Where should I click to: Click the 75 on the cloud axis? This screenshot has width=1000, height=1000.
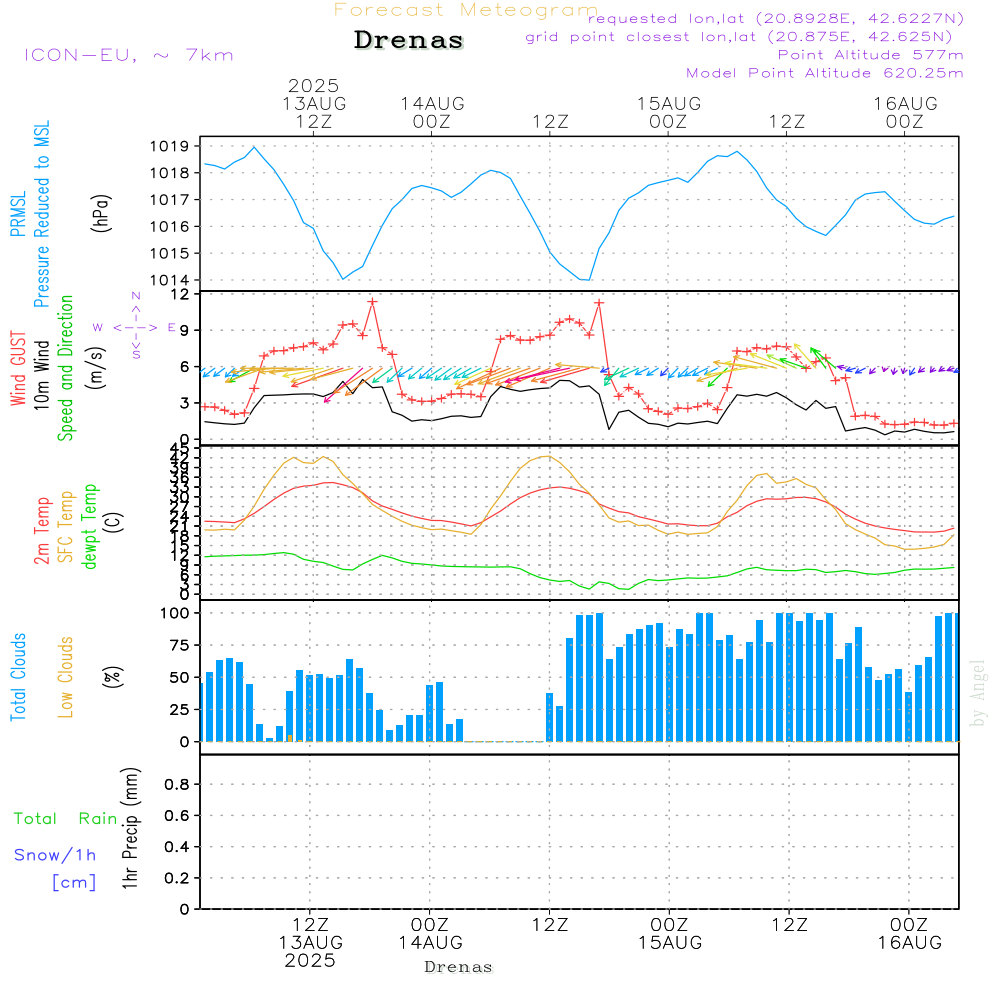pyautogui.click(x=179, y=645)
